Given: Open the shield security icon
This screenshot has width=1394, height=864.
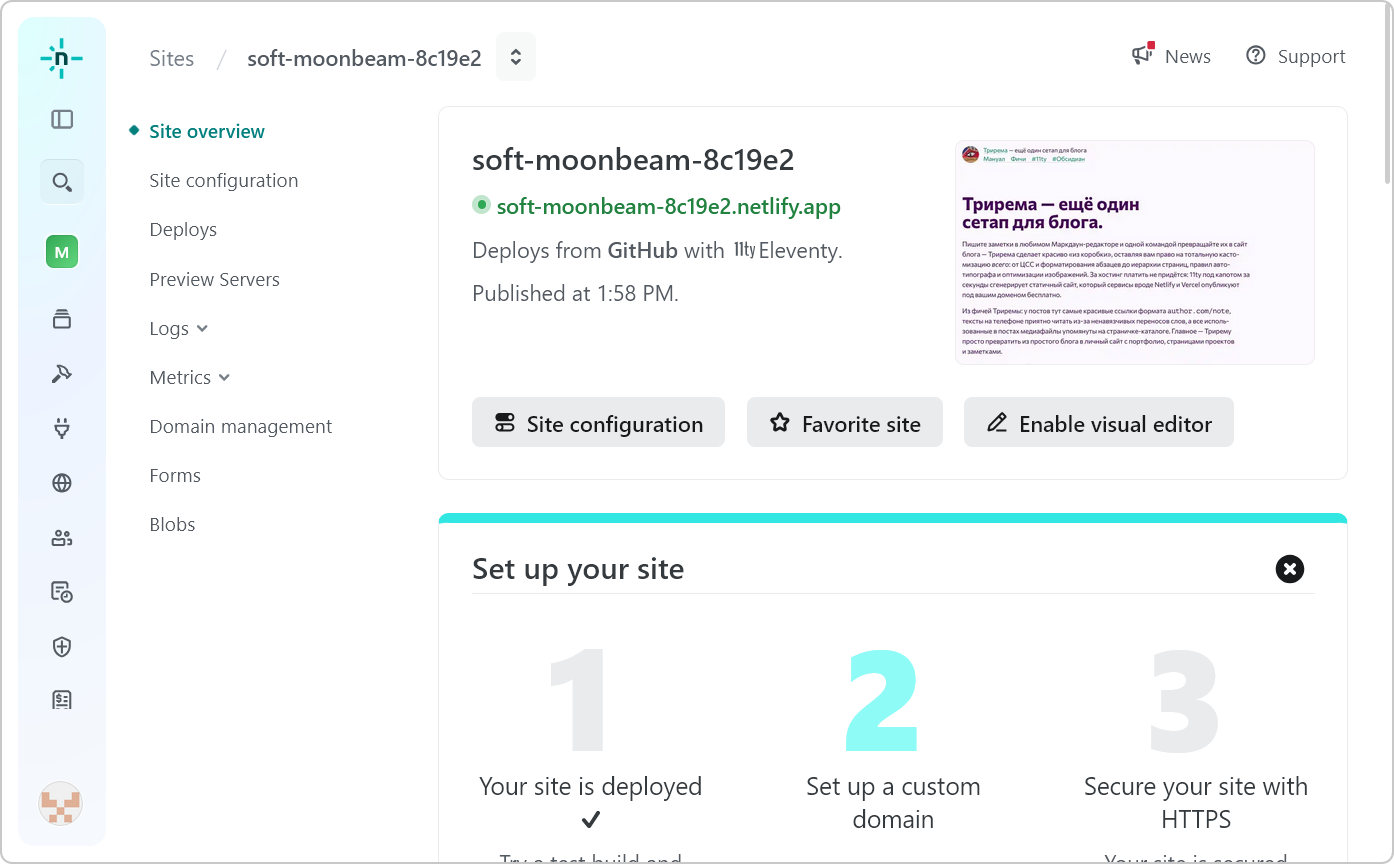Looking at the screenshot, I should pyautogui.click(x=62, y=647).
